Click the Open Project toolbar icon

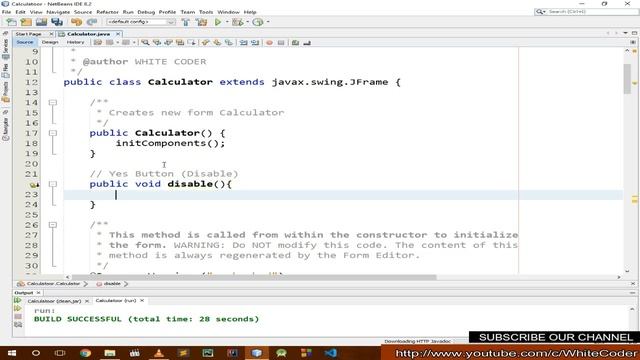point(41,22)
